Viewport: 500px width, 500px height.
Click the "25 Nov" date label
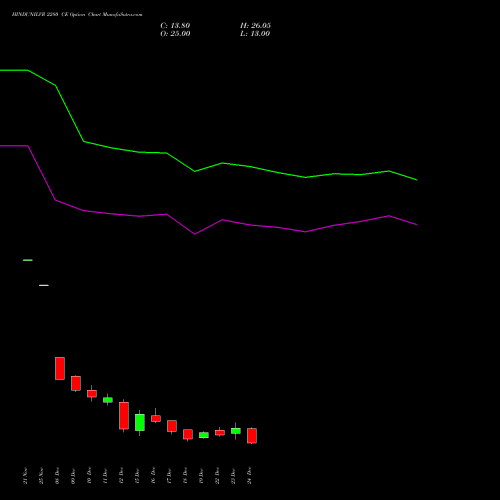[41, 476]
